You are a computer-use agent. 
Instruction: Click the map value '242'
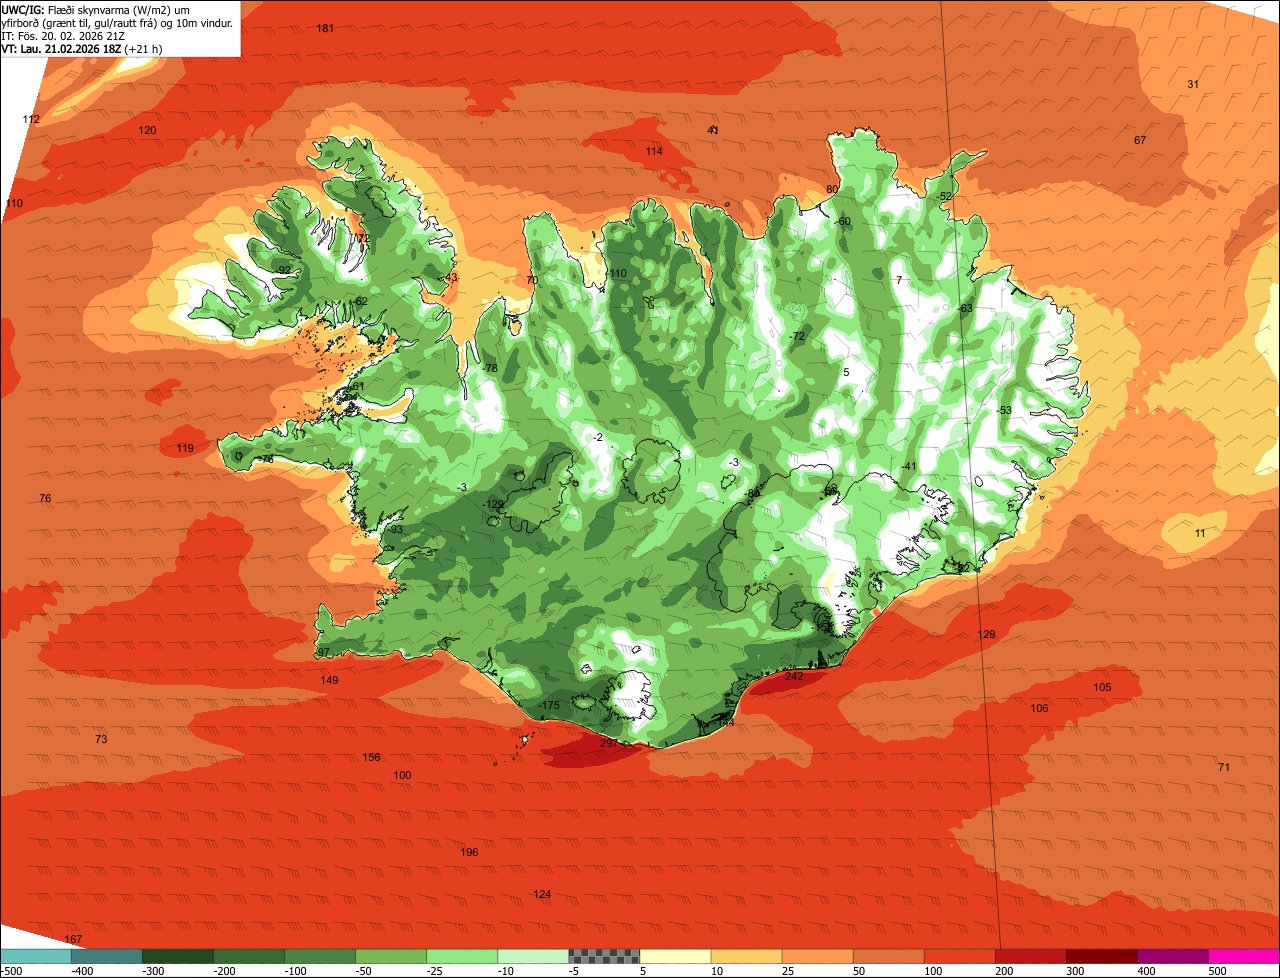[x=794, y=676]
